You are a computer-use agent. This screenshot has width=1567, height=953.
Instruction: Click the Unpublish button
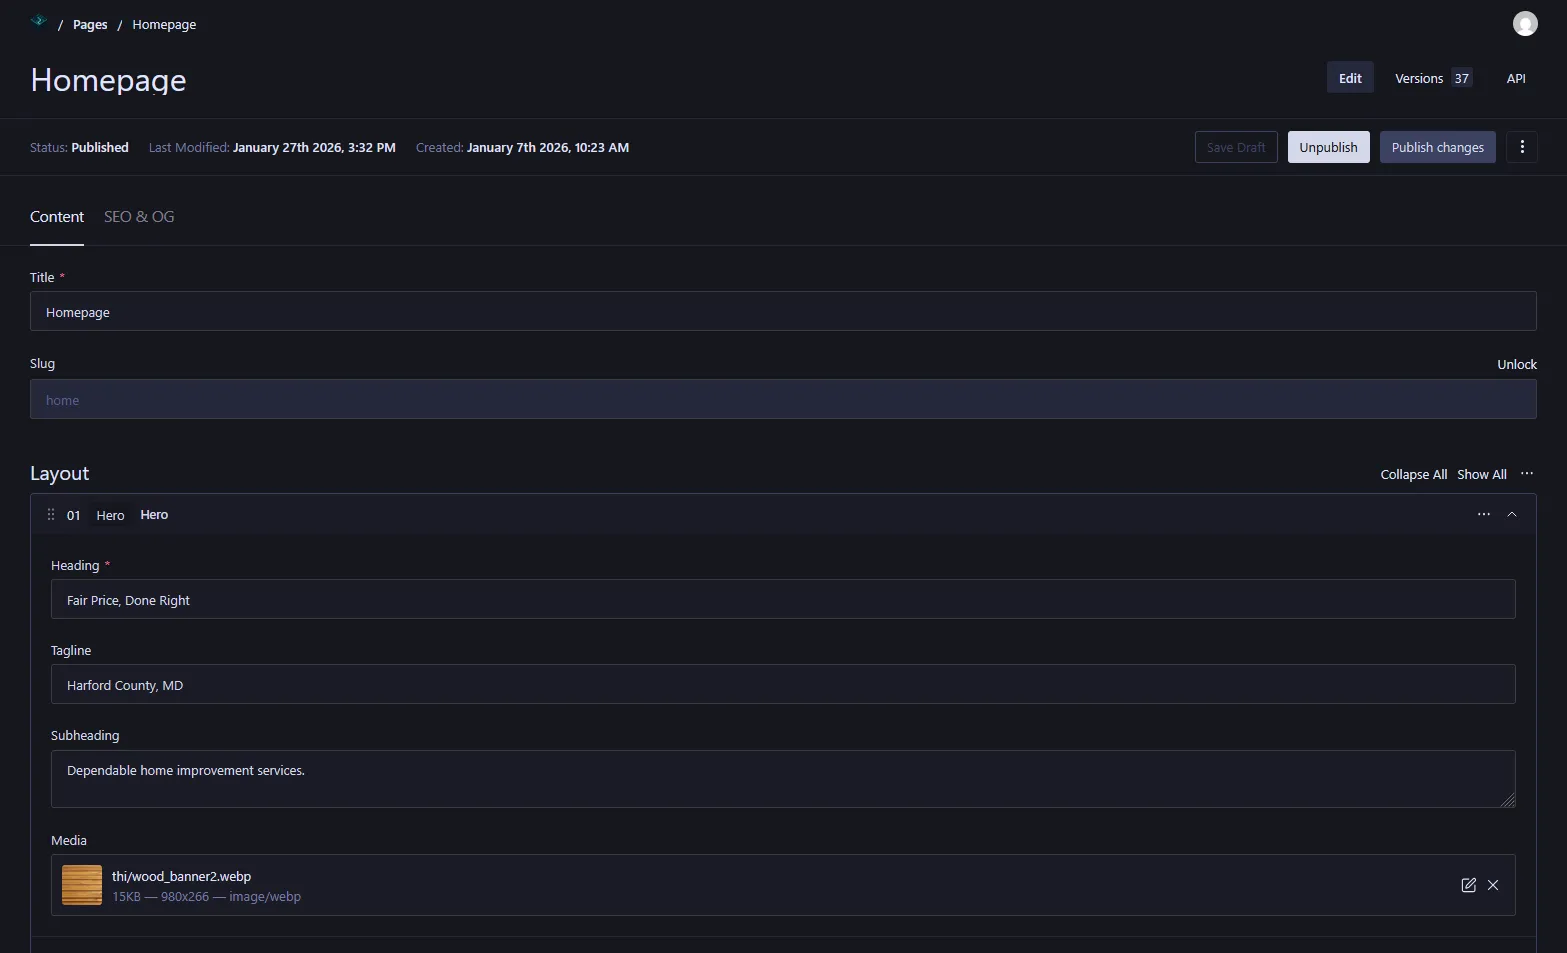[1328, 147]
